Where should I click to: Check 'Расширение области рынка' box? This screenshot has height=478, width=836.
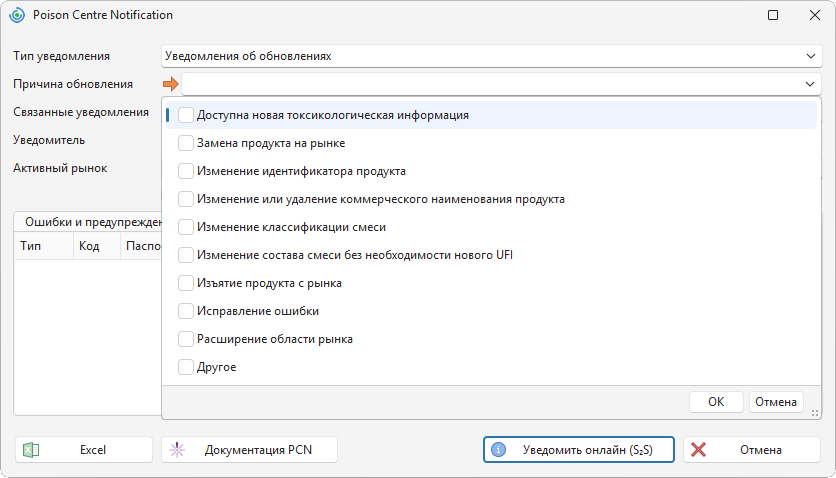point(186,339)
